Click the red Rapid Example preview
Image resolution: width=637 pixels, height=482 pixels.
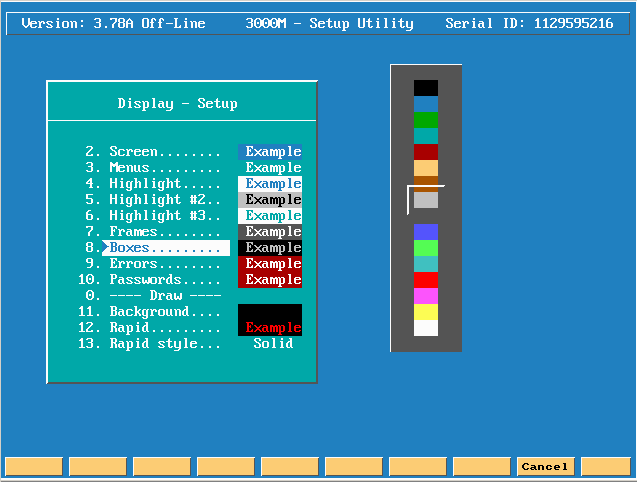[x=270, y=328]
